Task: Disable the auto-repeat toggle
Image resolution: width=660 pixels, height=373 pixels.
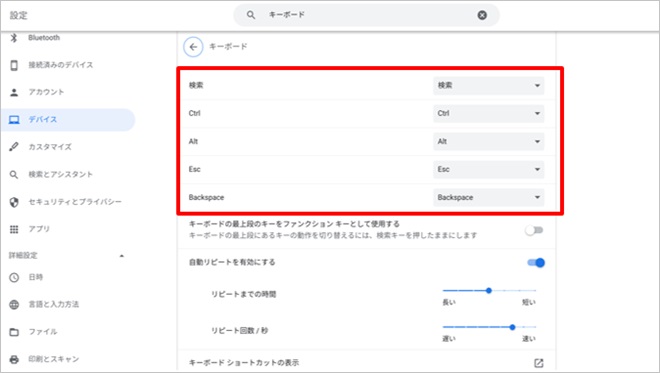Action: [536, 263]
